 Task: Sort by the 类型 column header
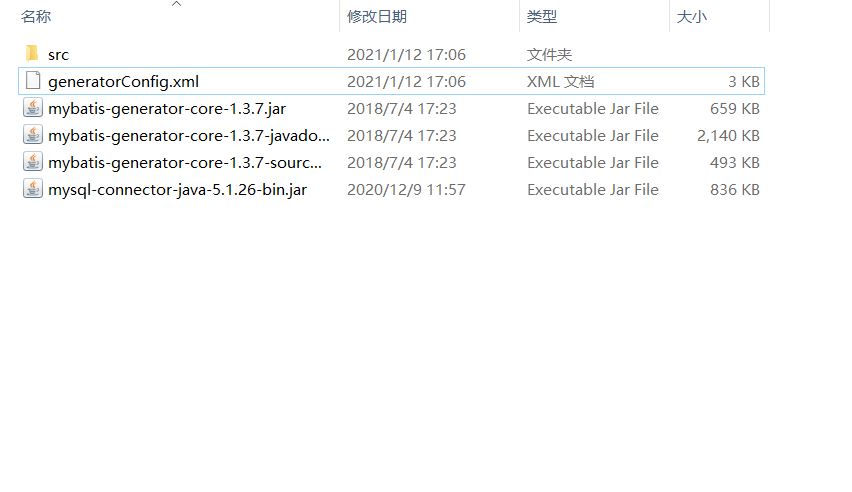(x=542, y=17)
